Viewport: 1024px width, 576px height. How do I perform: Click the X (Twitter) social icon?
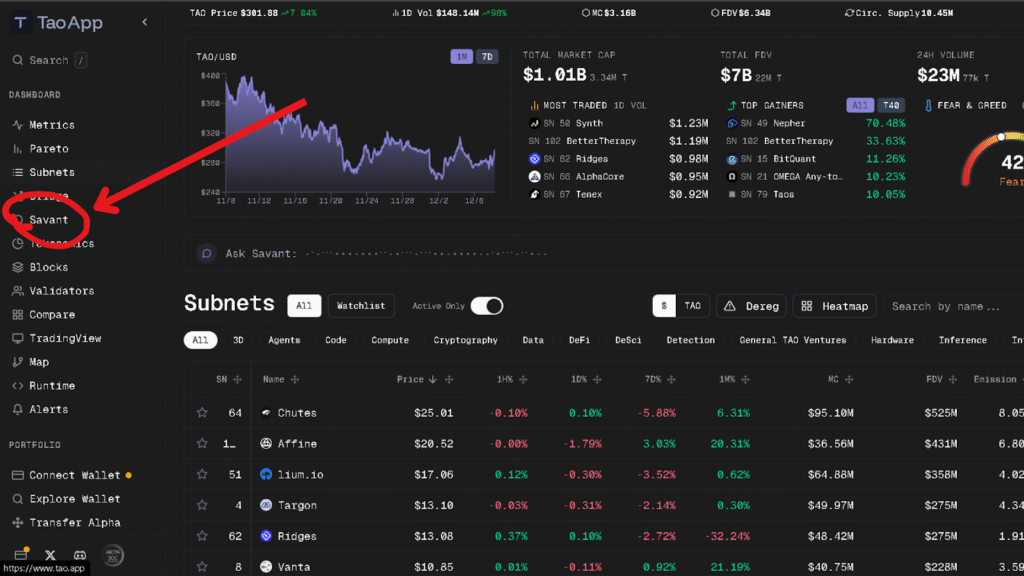(50, 554)
